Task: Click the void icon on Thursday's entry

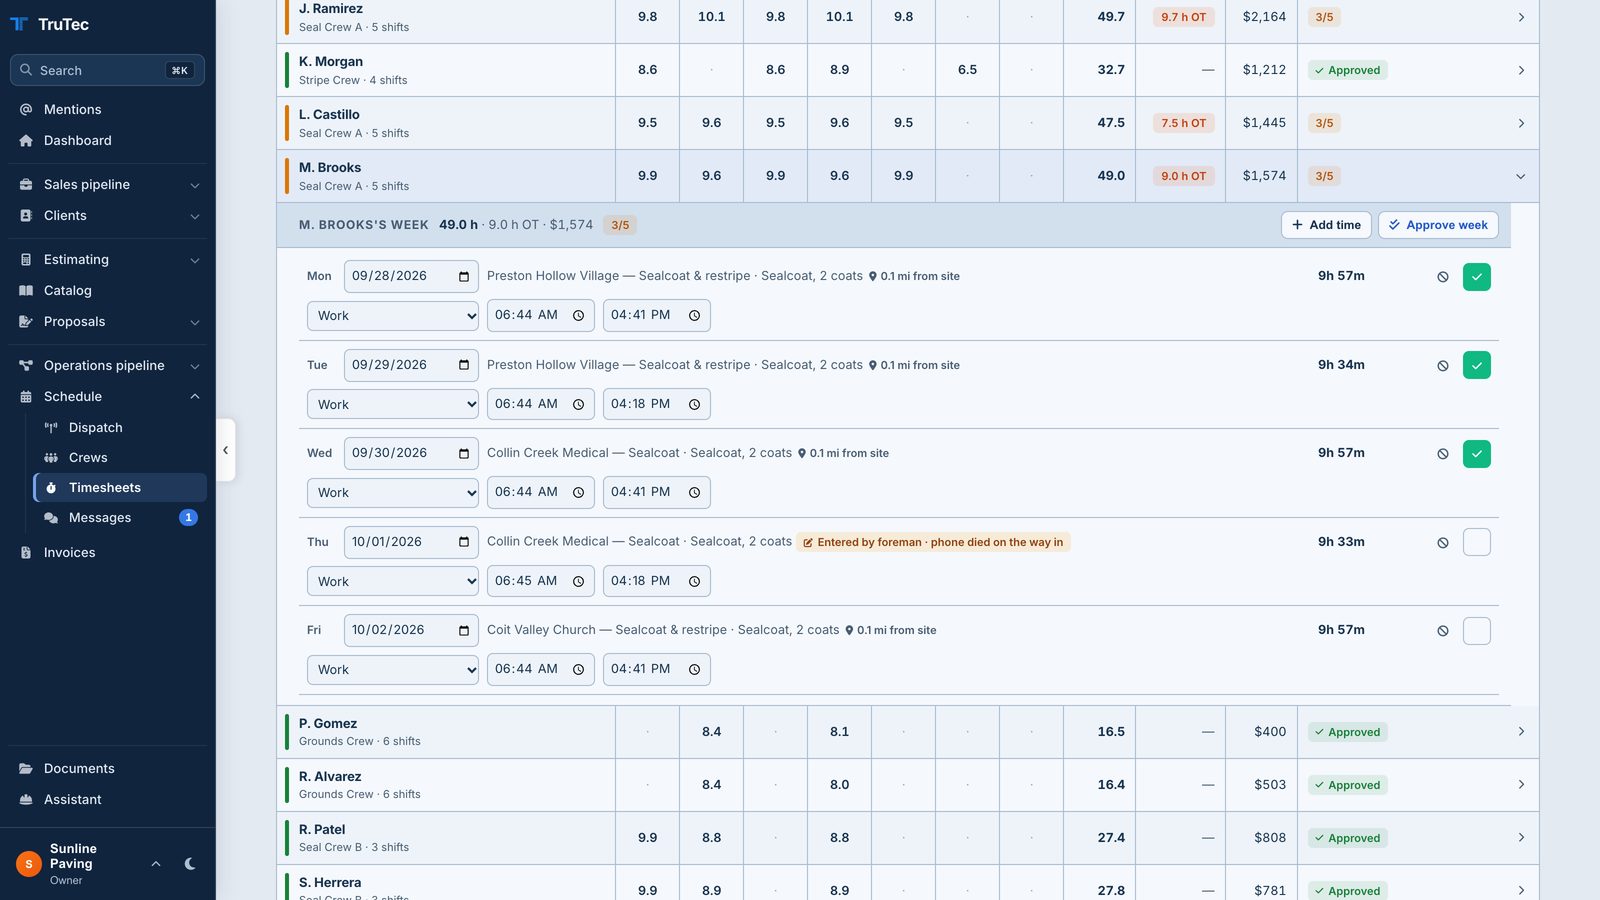Action: 1443,543
